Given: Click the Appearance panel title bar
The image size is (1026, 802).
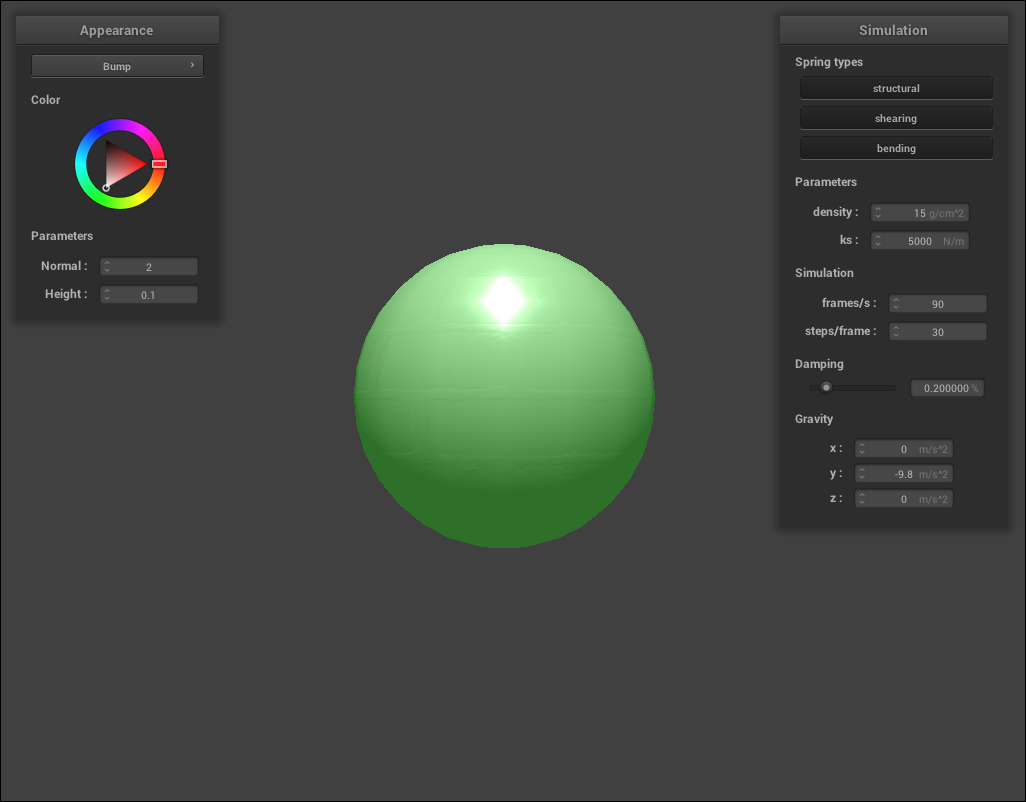Looking at the screenshot, I should tap(117, 30).
